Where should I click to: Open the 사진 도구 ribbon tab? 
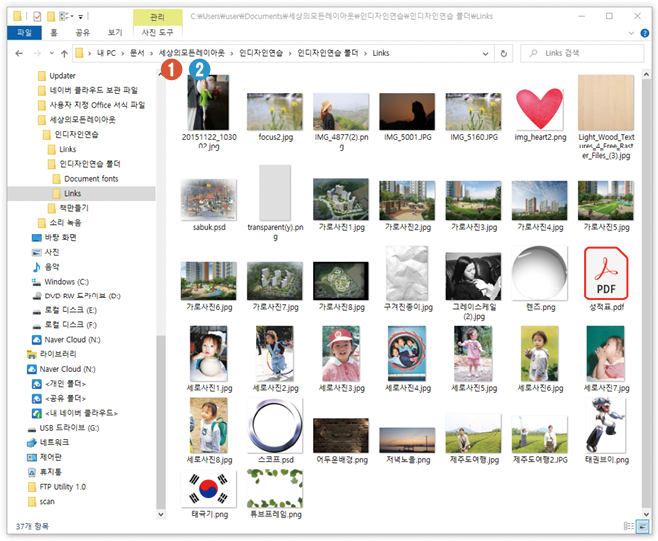pos(157,32)
